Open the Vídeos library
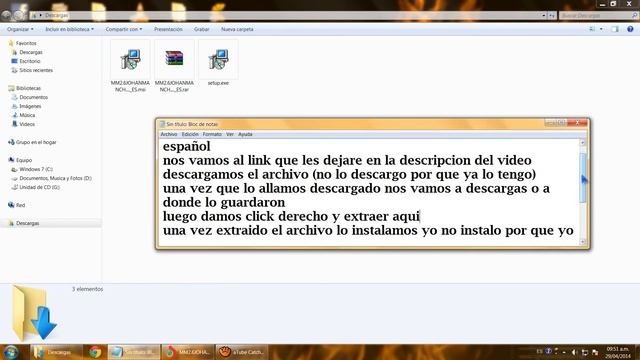Image resolution: width=640 pixels, height=360 pixels. 27,124
